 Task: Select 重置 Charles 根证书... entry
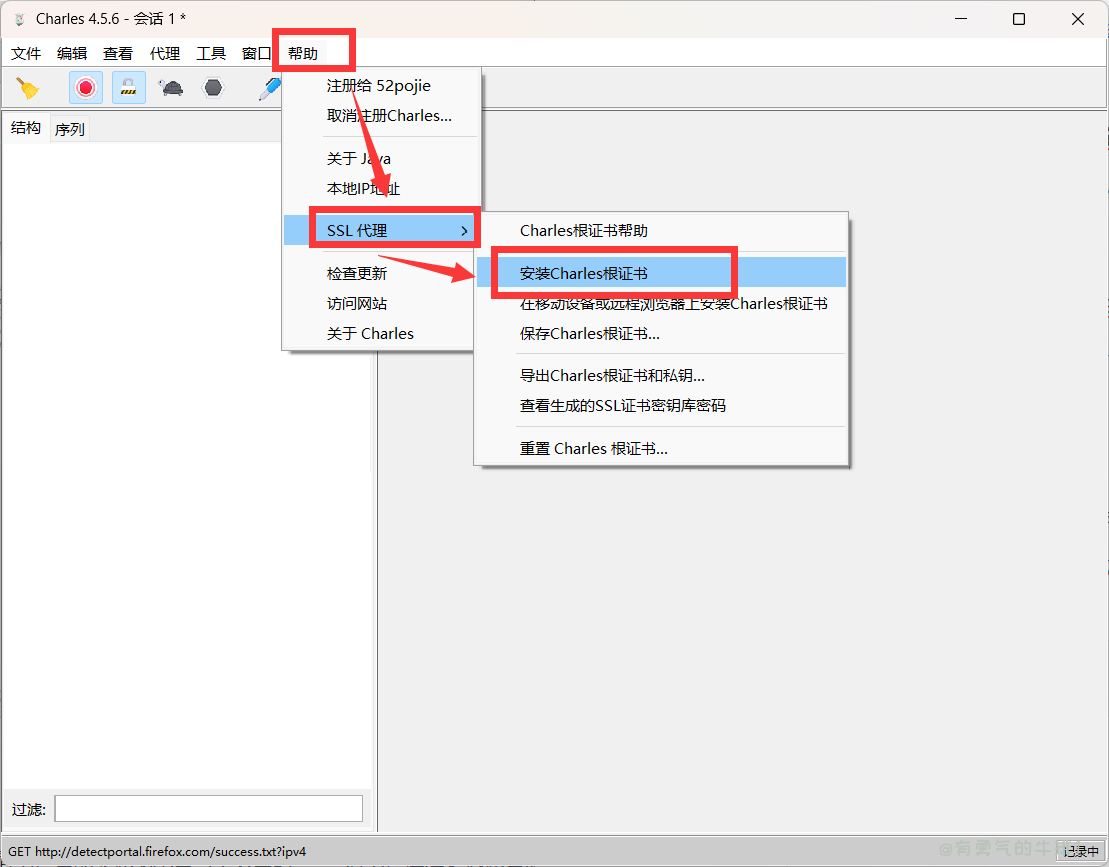(x=593, y=449)
